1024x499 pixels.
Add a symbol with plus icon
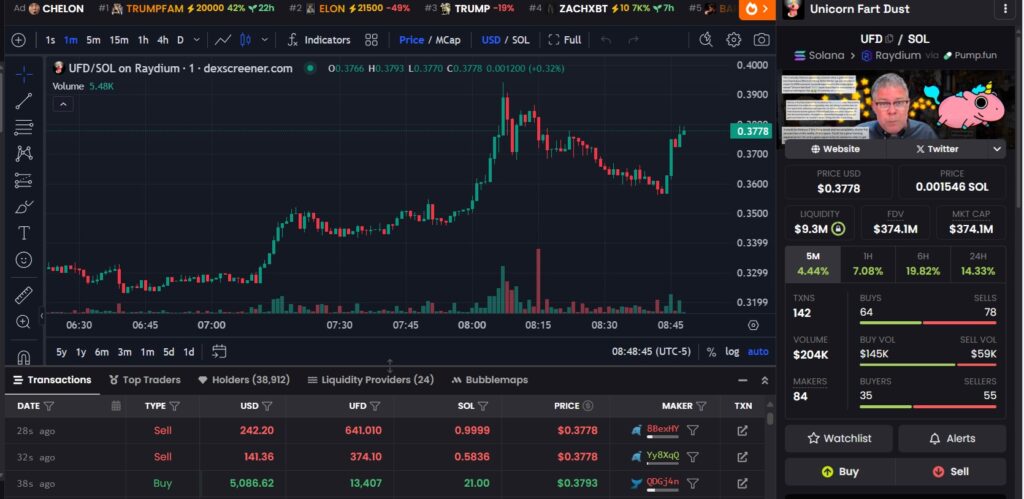point(18,40)
